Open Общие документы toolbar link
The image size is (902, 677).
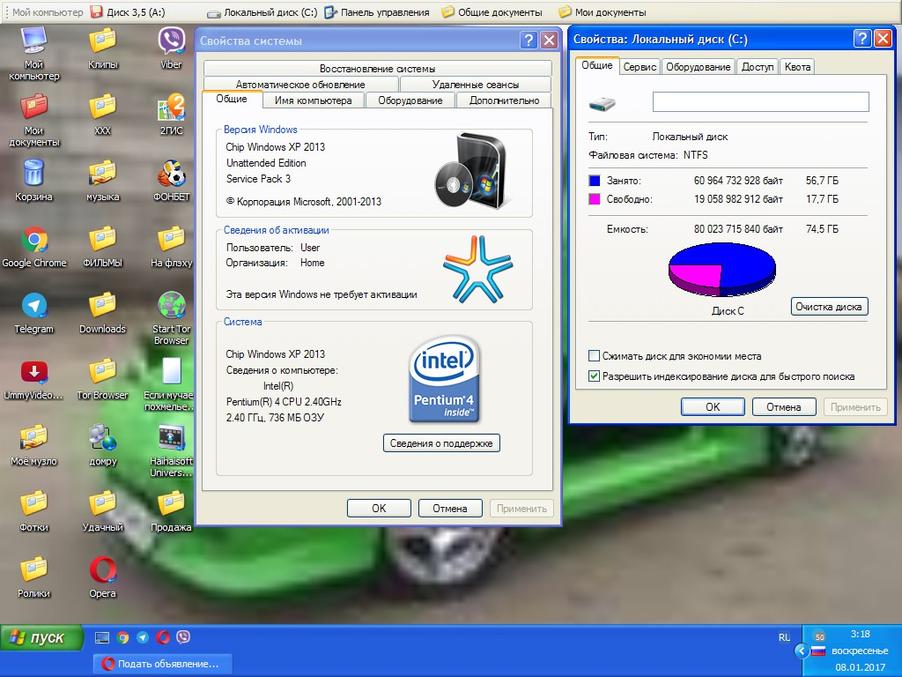[492, 12]
